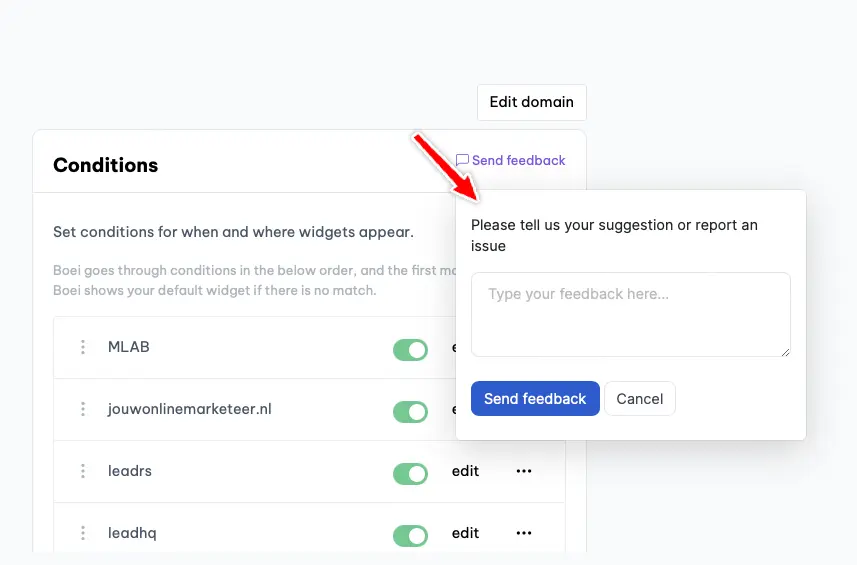The height and width of the screenshot is (565, 857).
Task: Expand the more options menu for leadhq
Action: pyautogui.click(x=524, y=533)
